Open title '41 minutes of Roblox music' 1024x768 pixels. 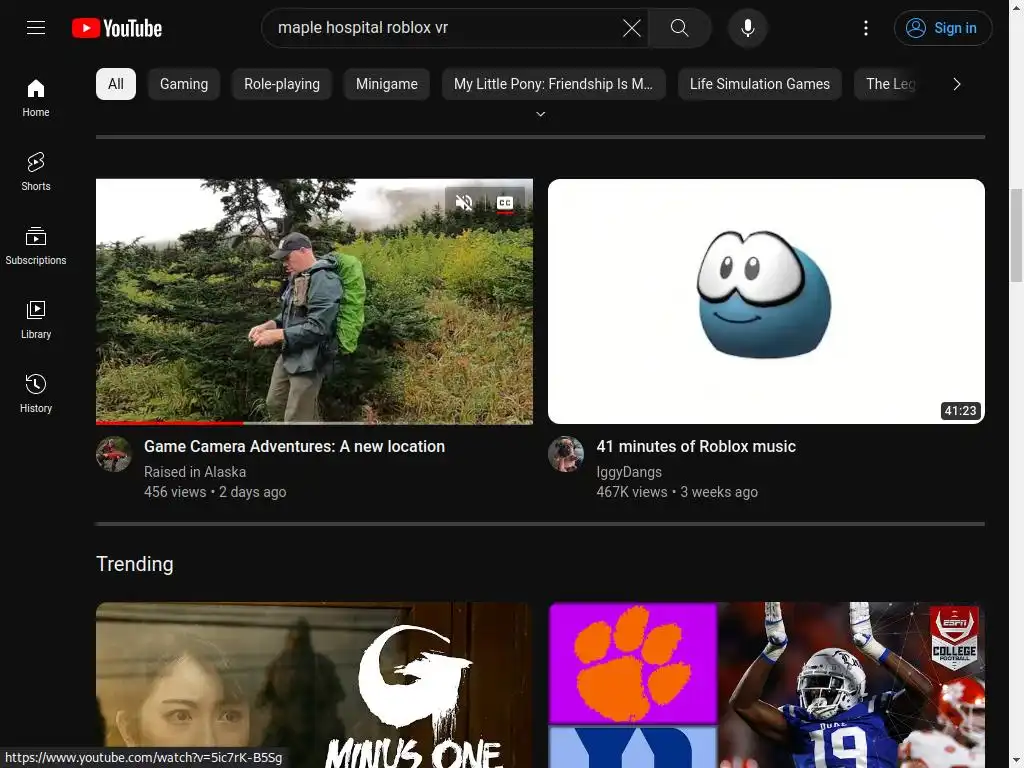pyautogui.click(x=696, y=447)
